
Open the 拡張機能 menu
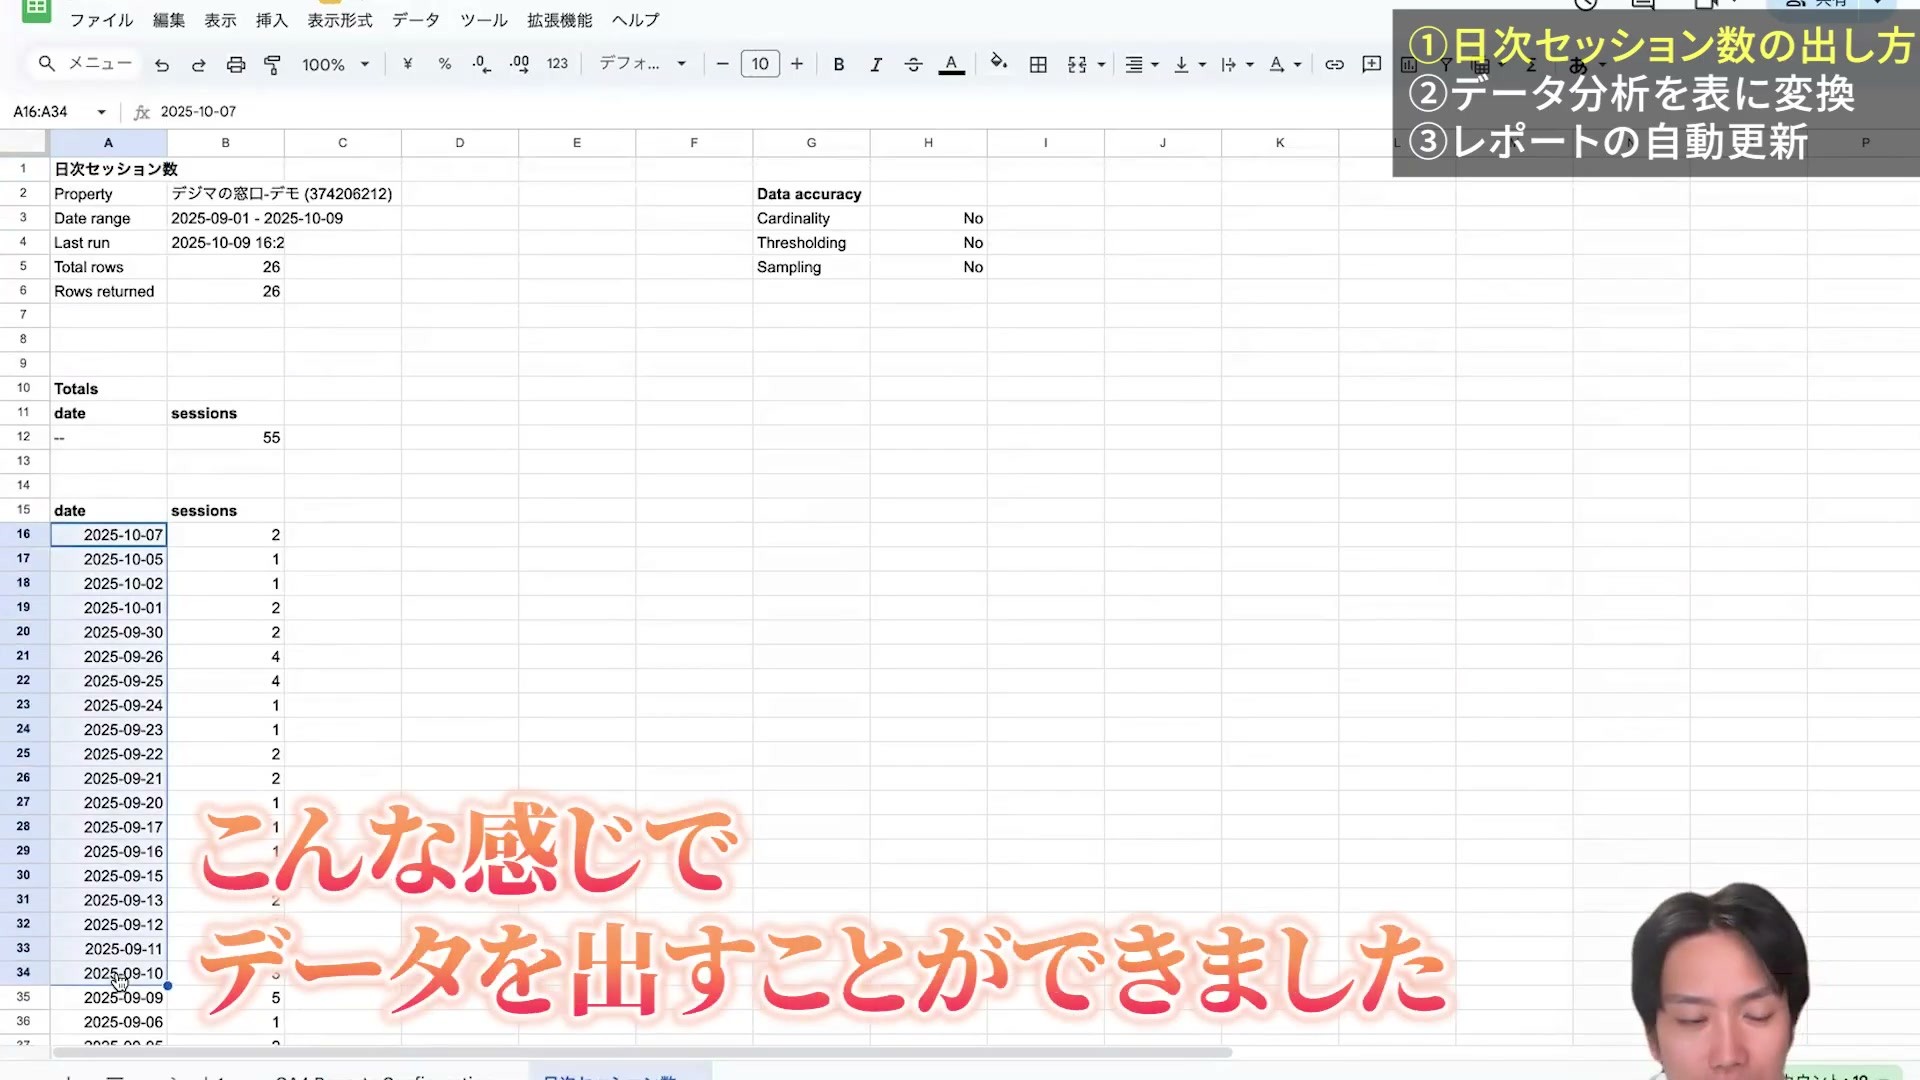(x=560, y=20)
